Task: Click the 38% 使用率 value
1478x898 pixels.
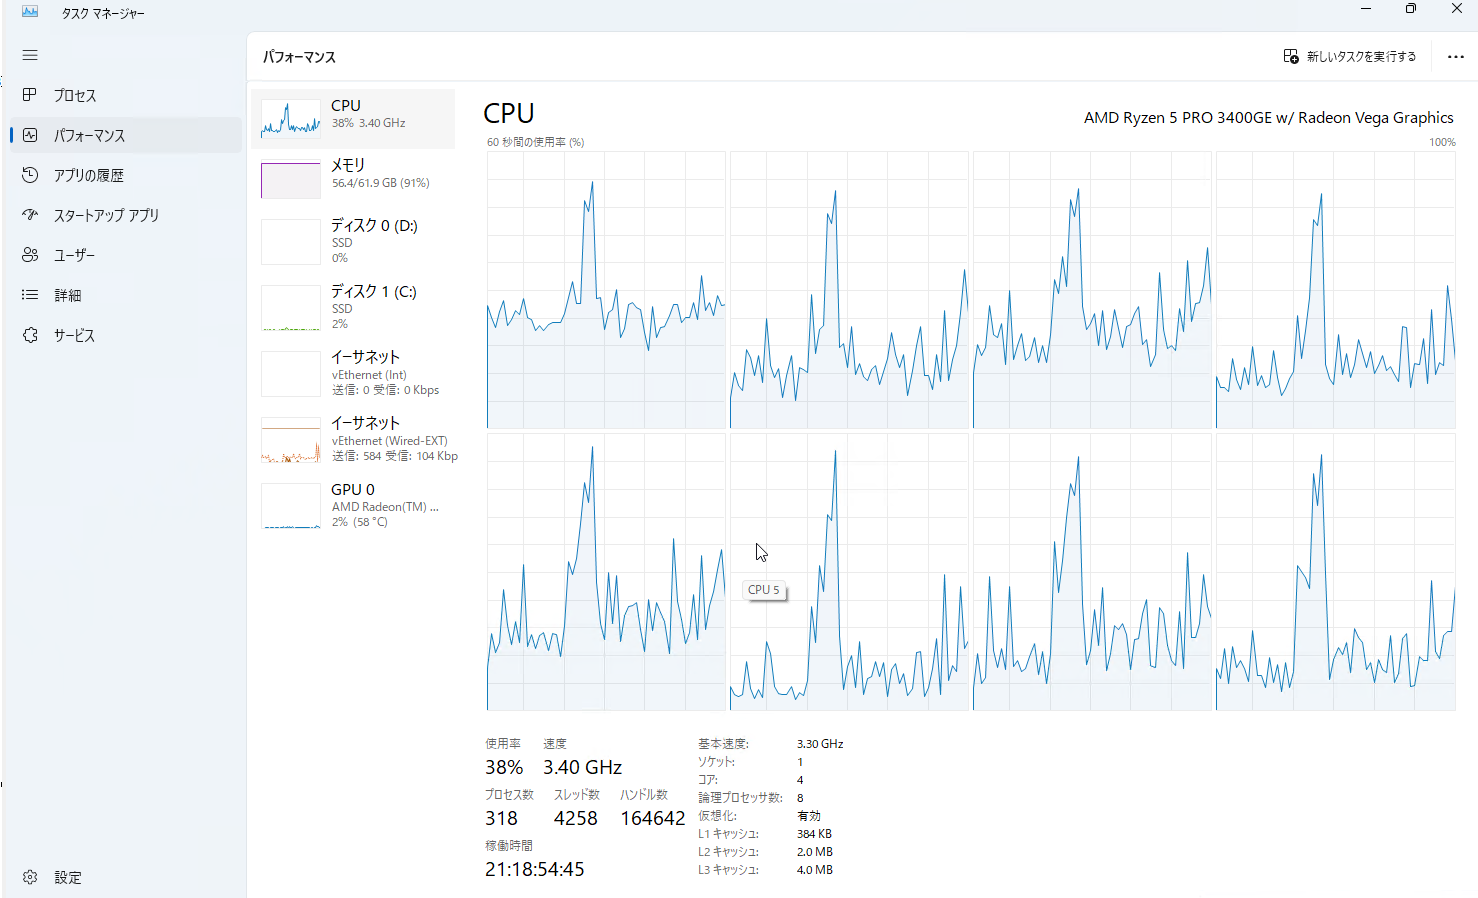Action: 504,767
